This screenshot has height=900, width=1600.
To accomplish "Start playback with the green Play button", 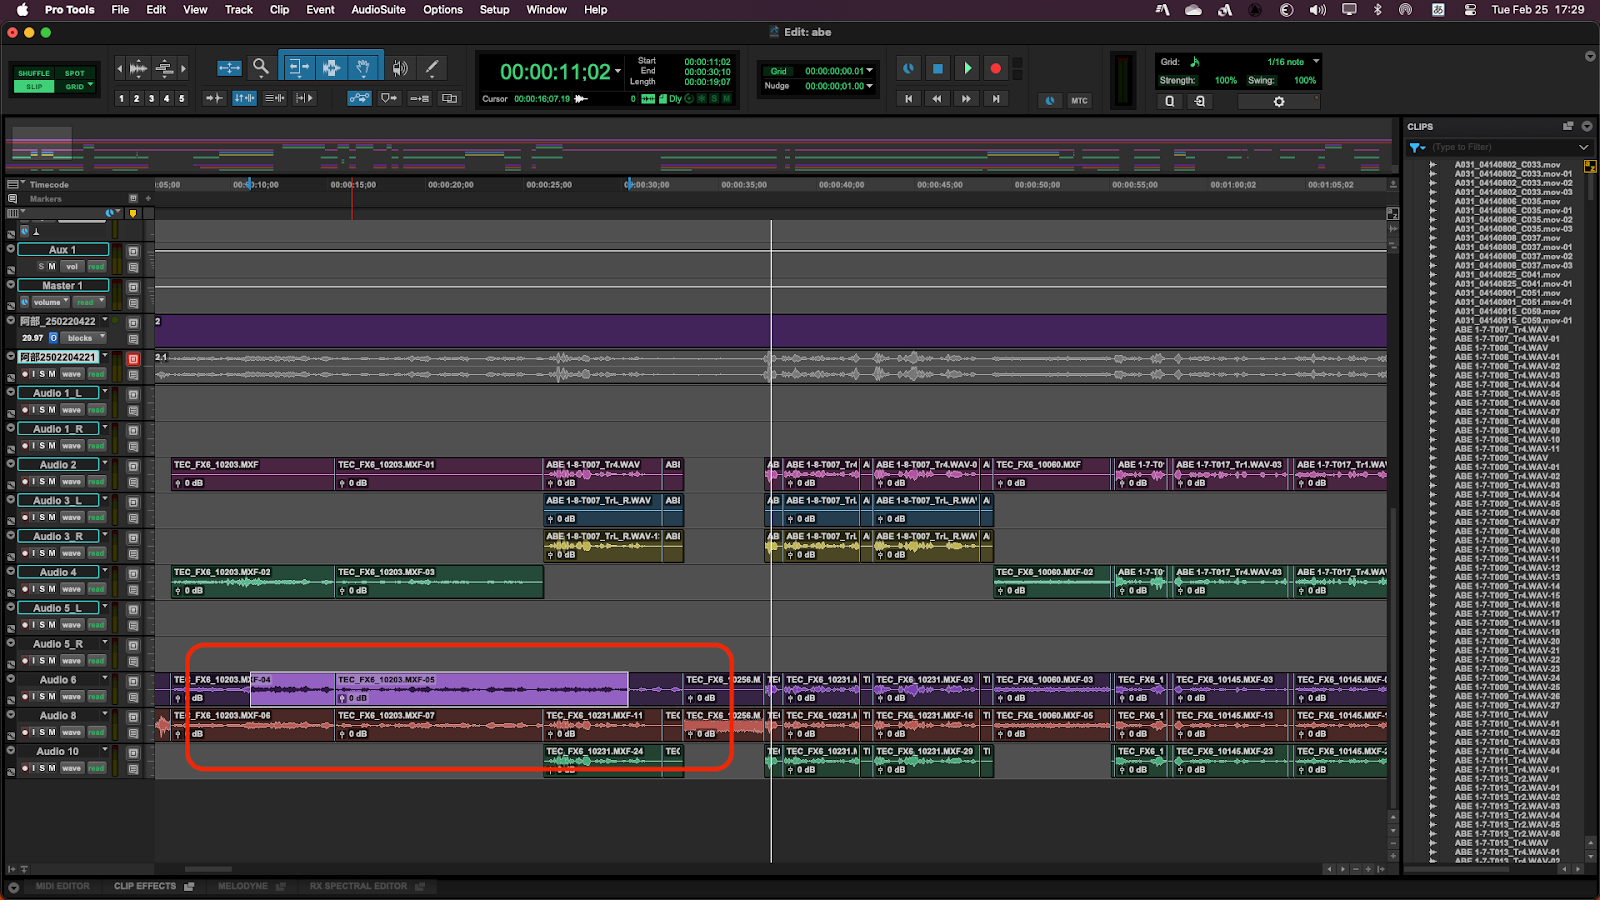I will (967, 68).
